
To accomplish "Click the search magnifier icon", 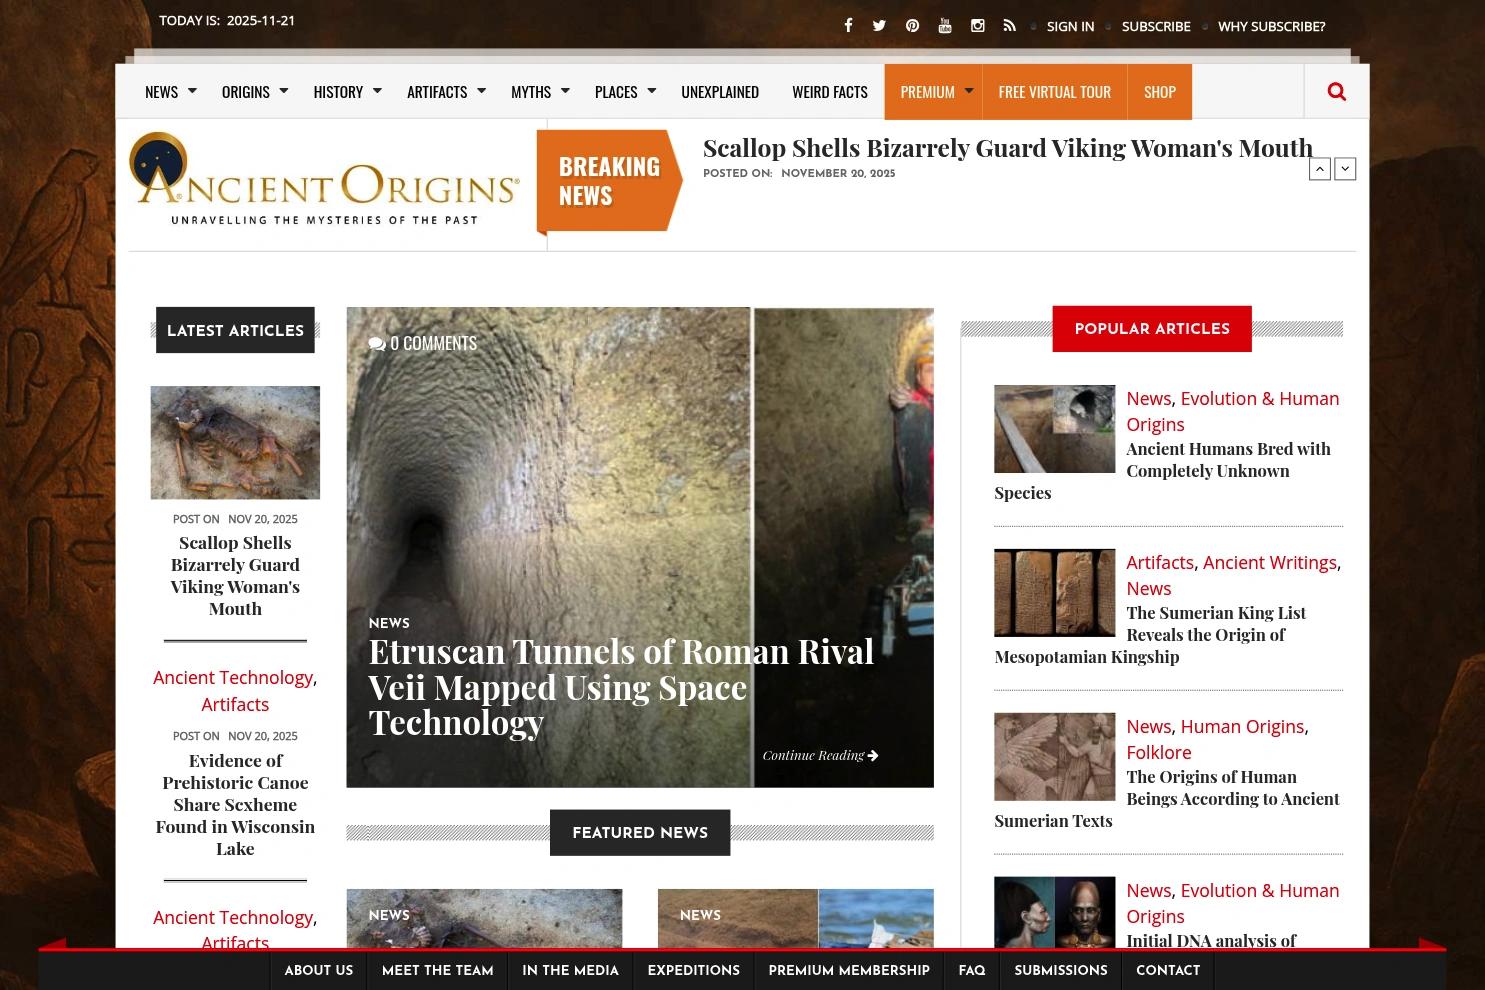I will click(x=1336, y=92).
